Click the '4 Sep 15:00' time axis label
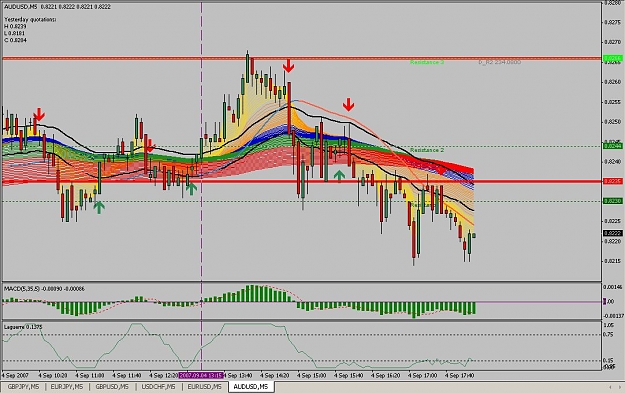 pyautogui.click(x=312, y=375)
